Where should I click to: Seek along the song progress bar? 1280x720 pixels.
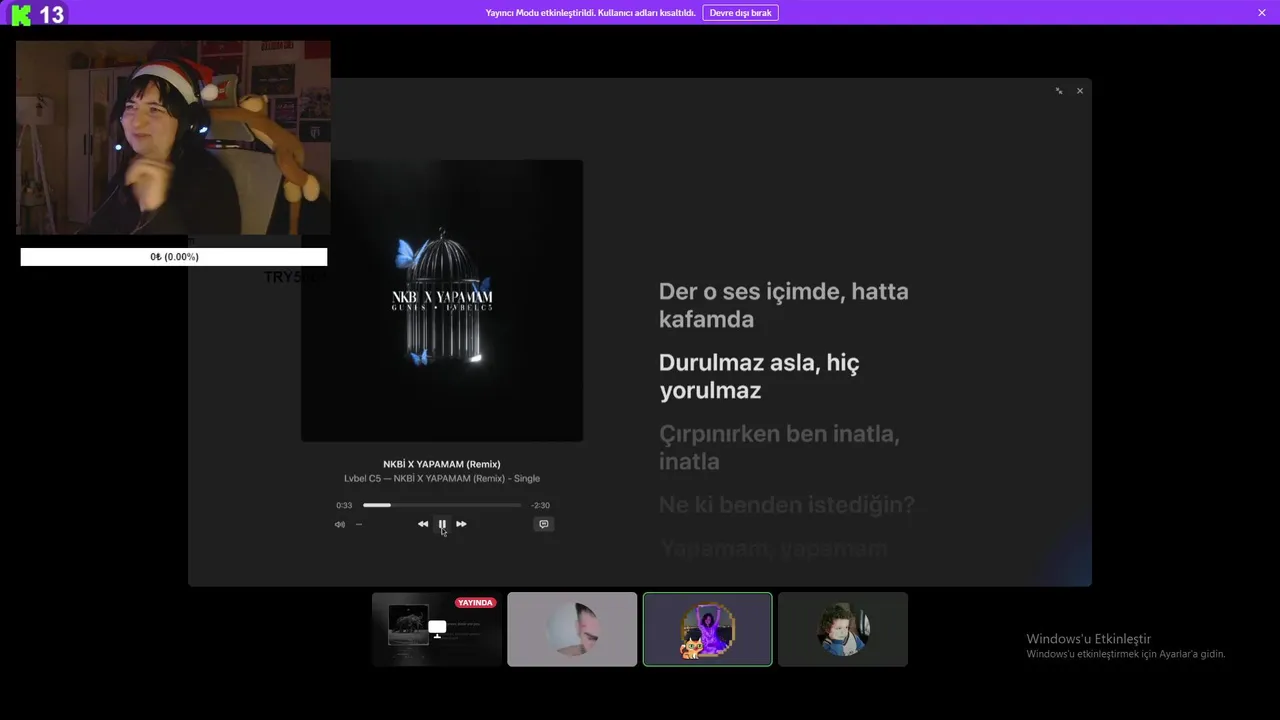point(442,505)
